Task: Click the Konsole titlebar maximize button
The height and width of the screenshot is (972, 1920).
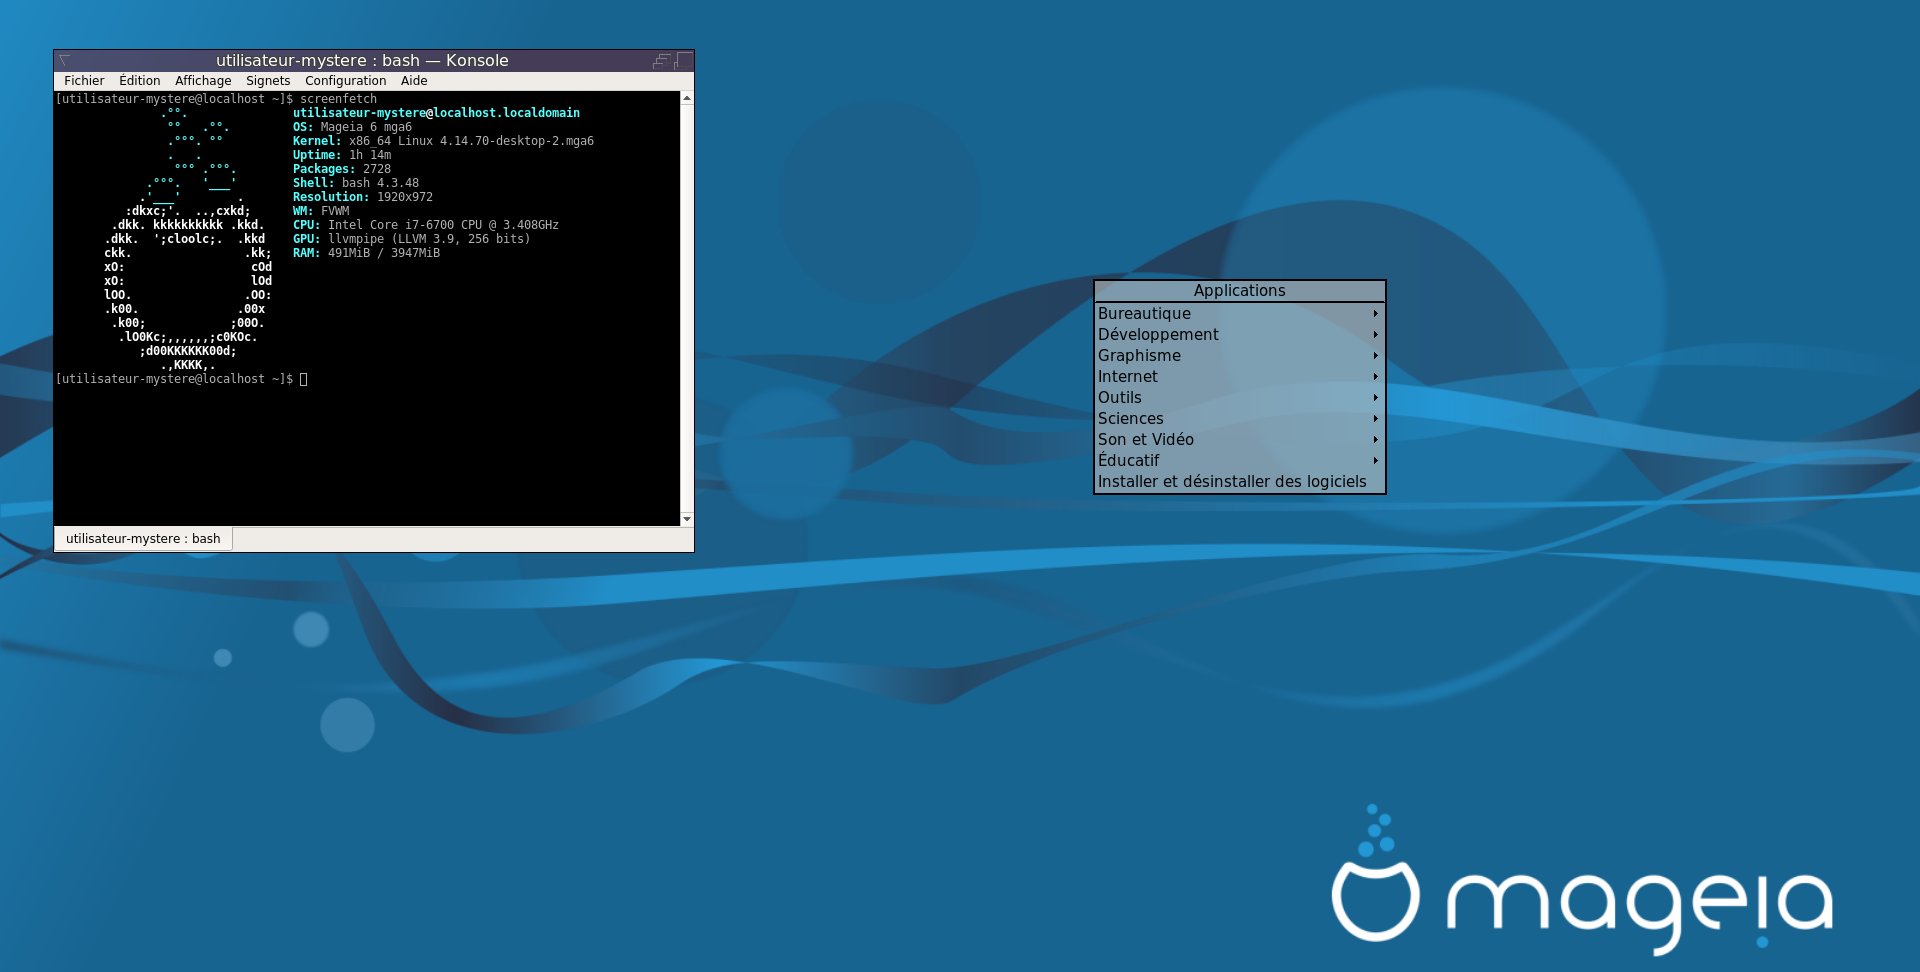Action: pyautogui.click(x=684, y=61)
